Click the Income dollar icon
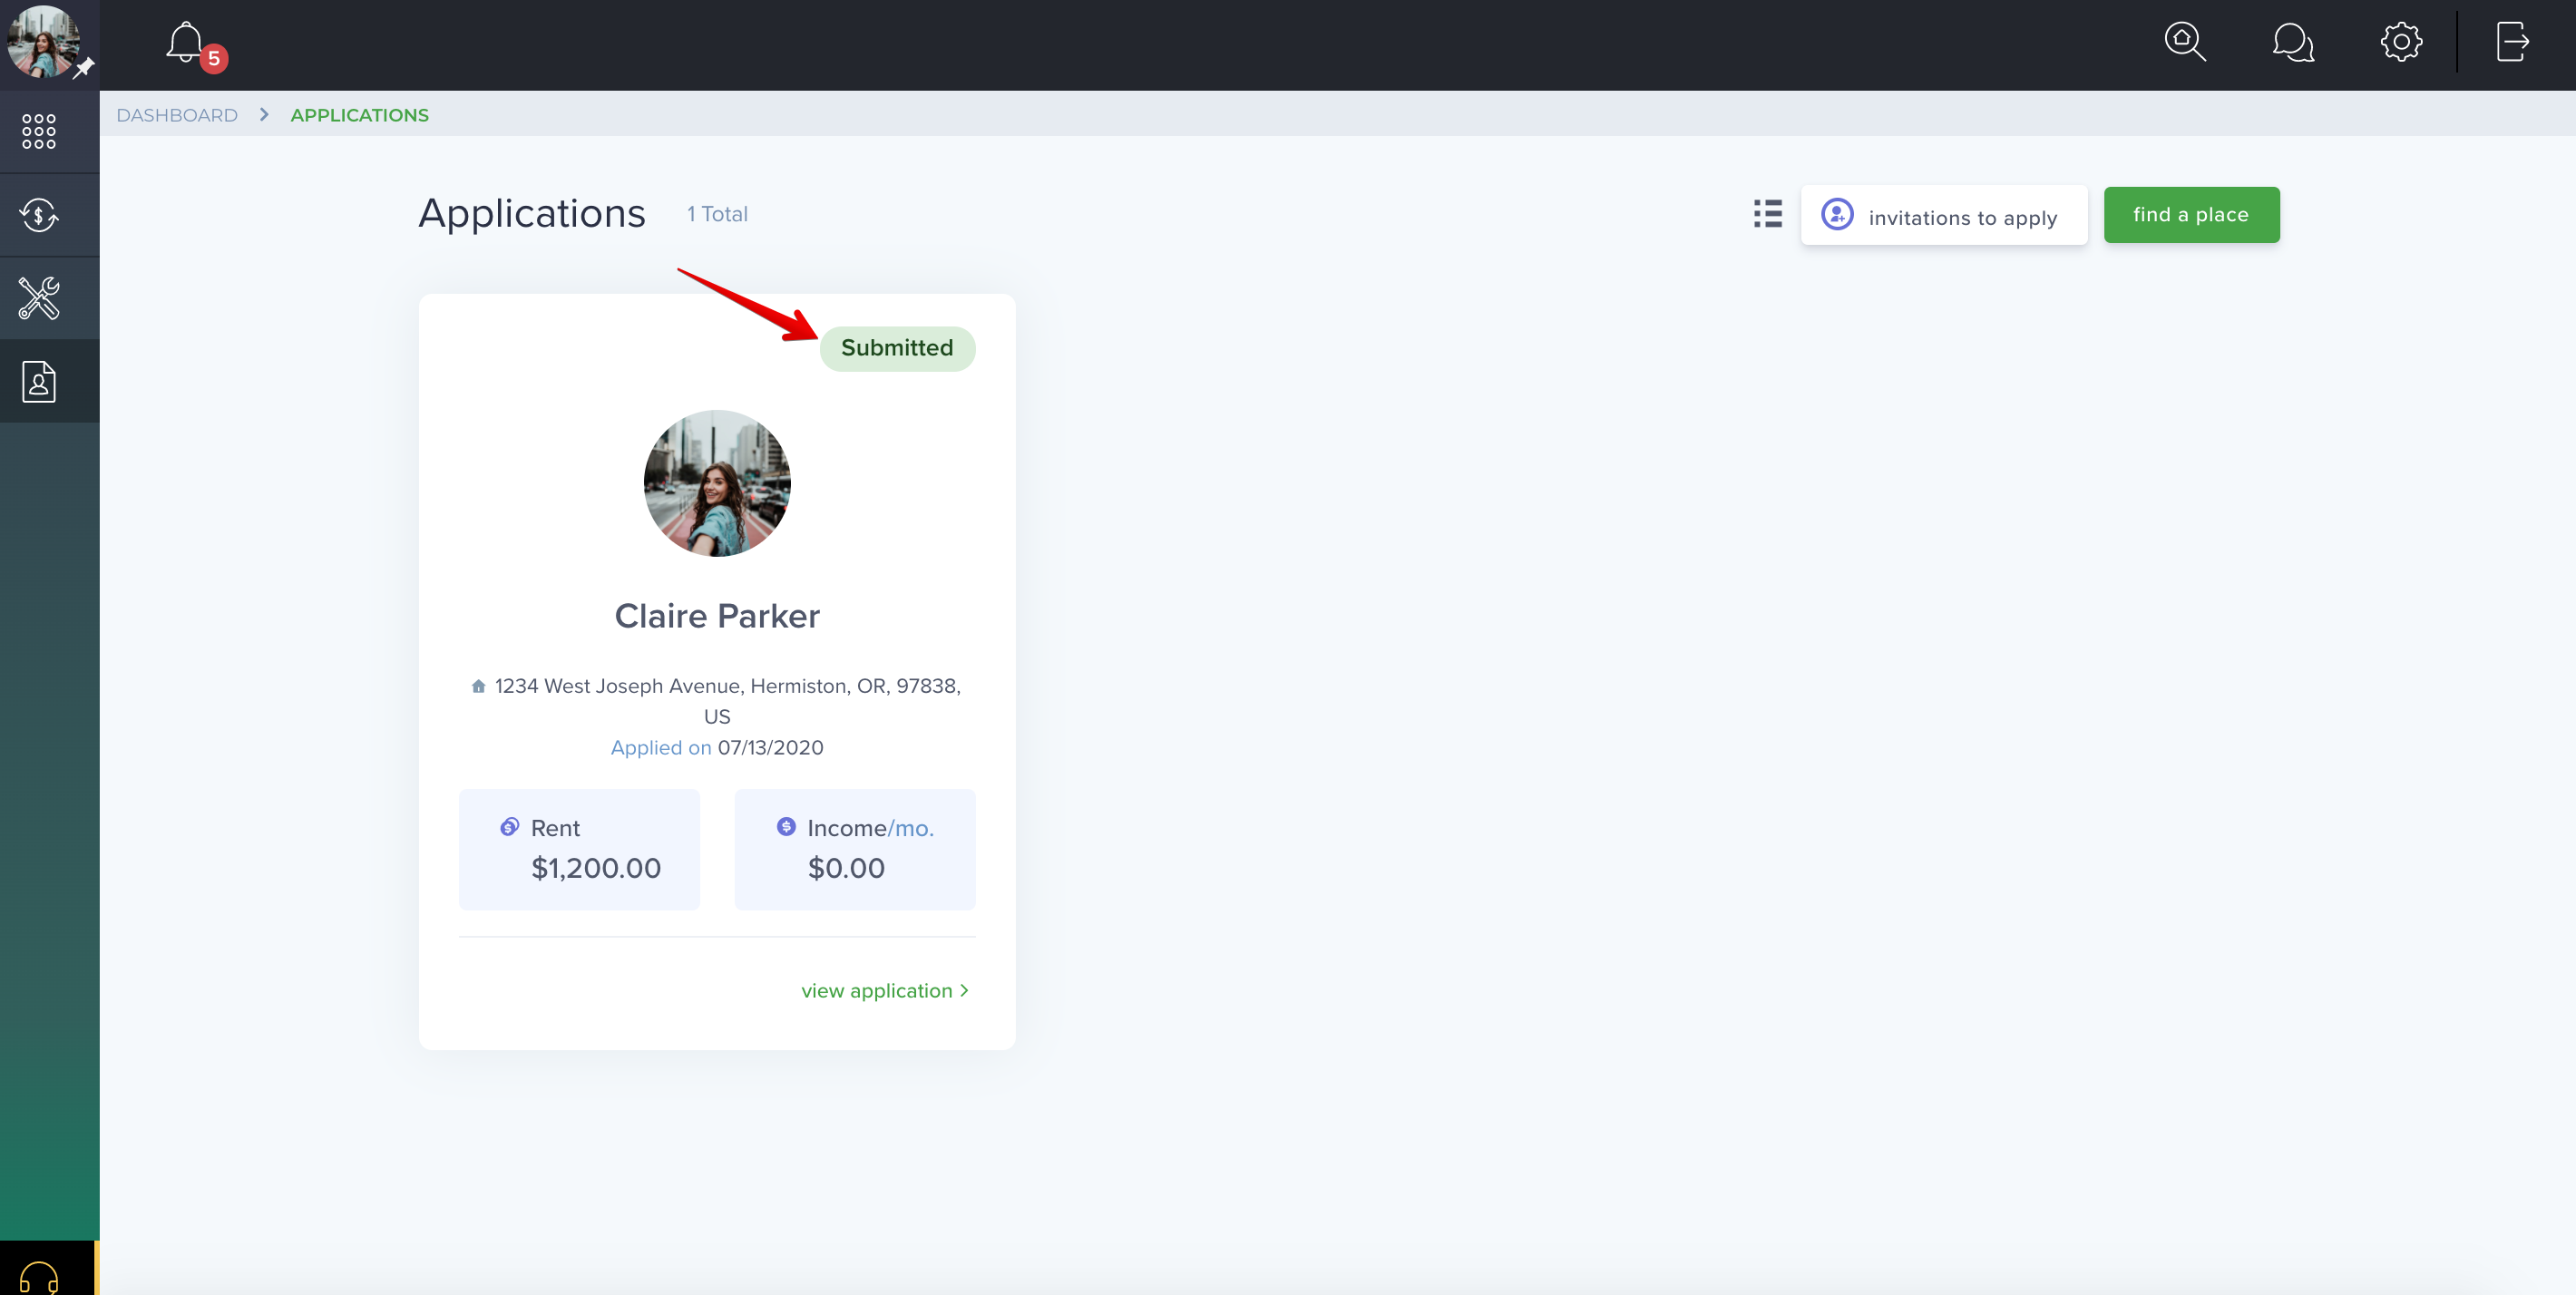 pyautogui.click(x=786, y=827)
